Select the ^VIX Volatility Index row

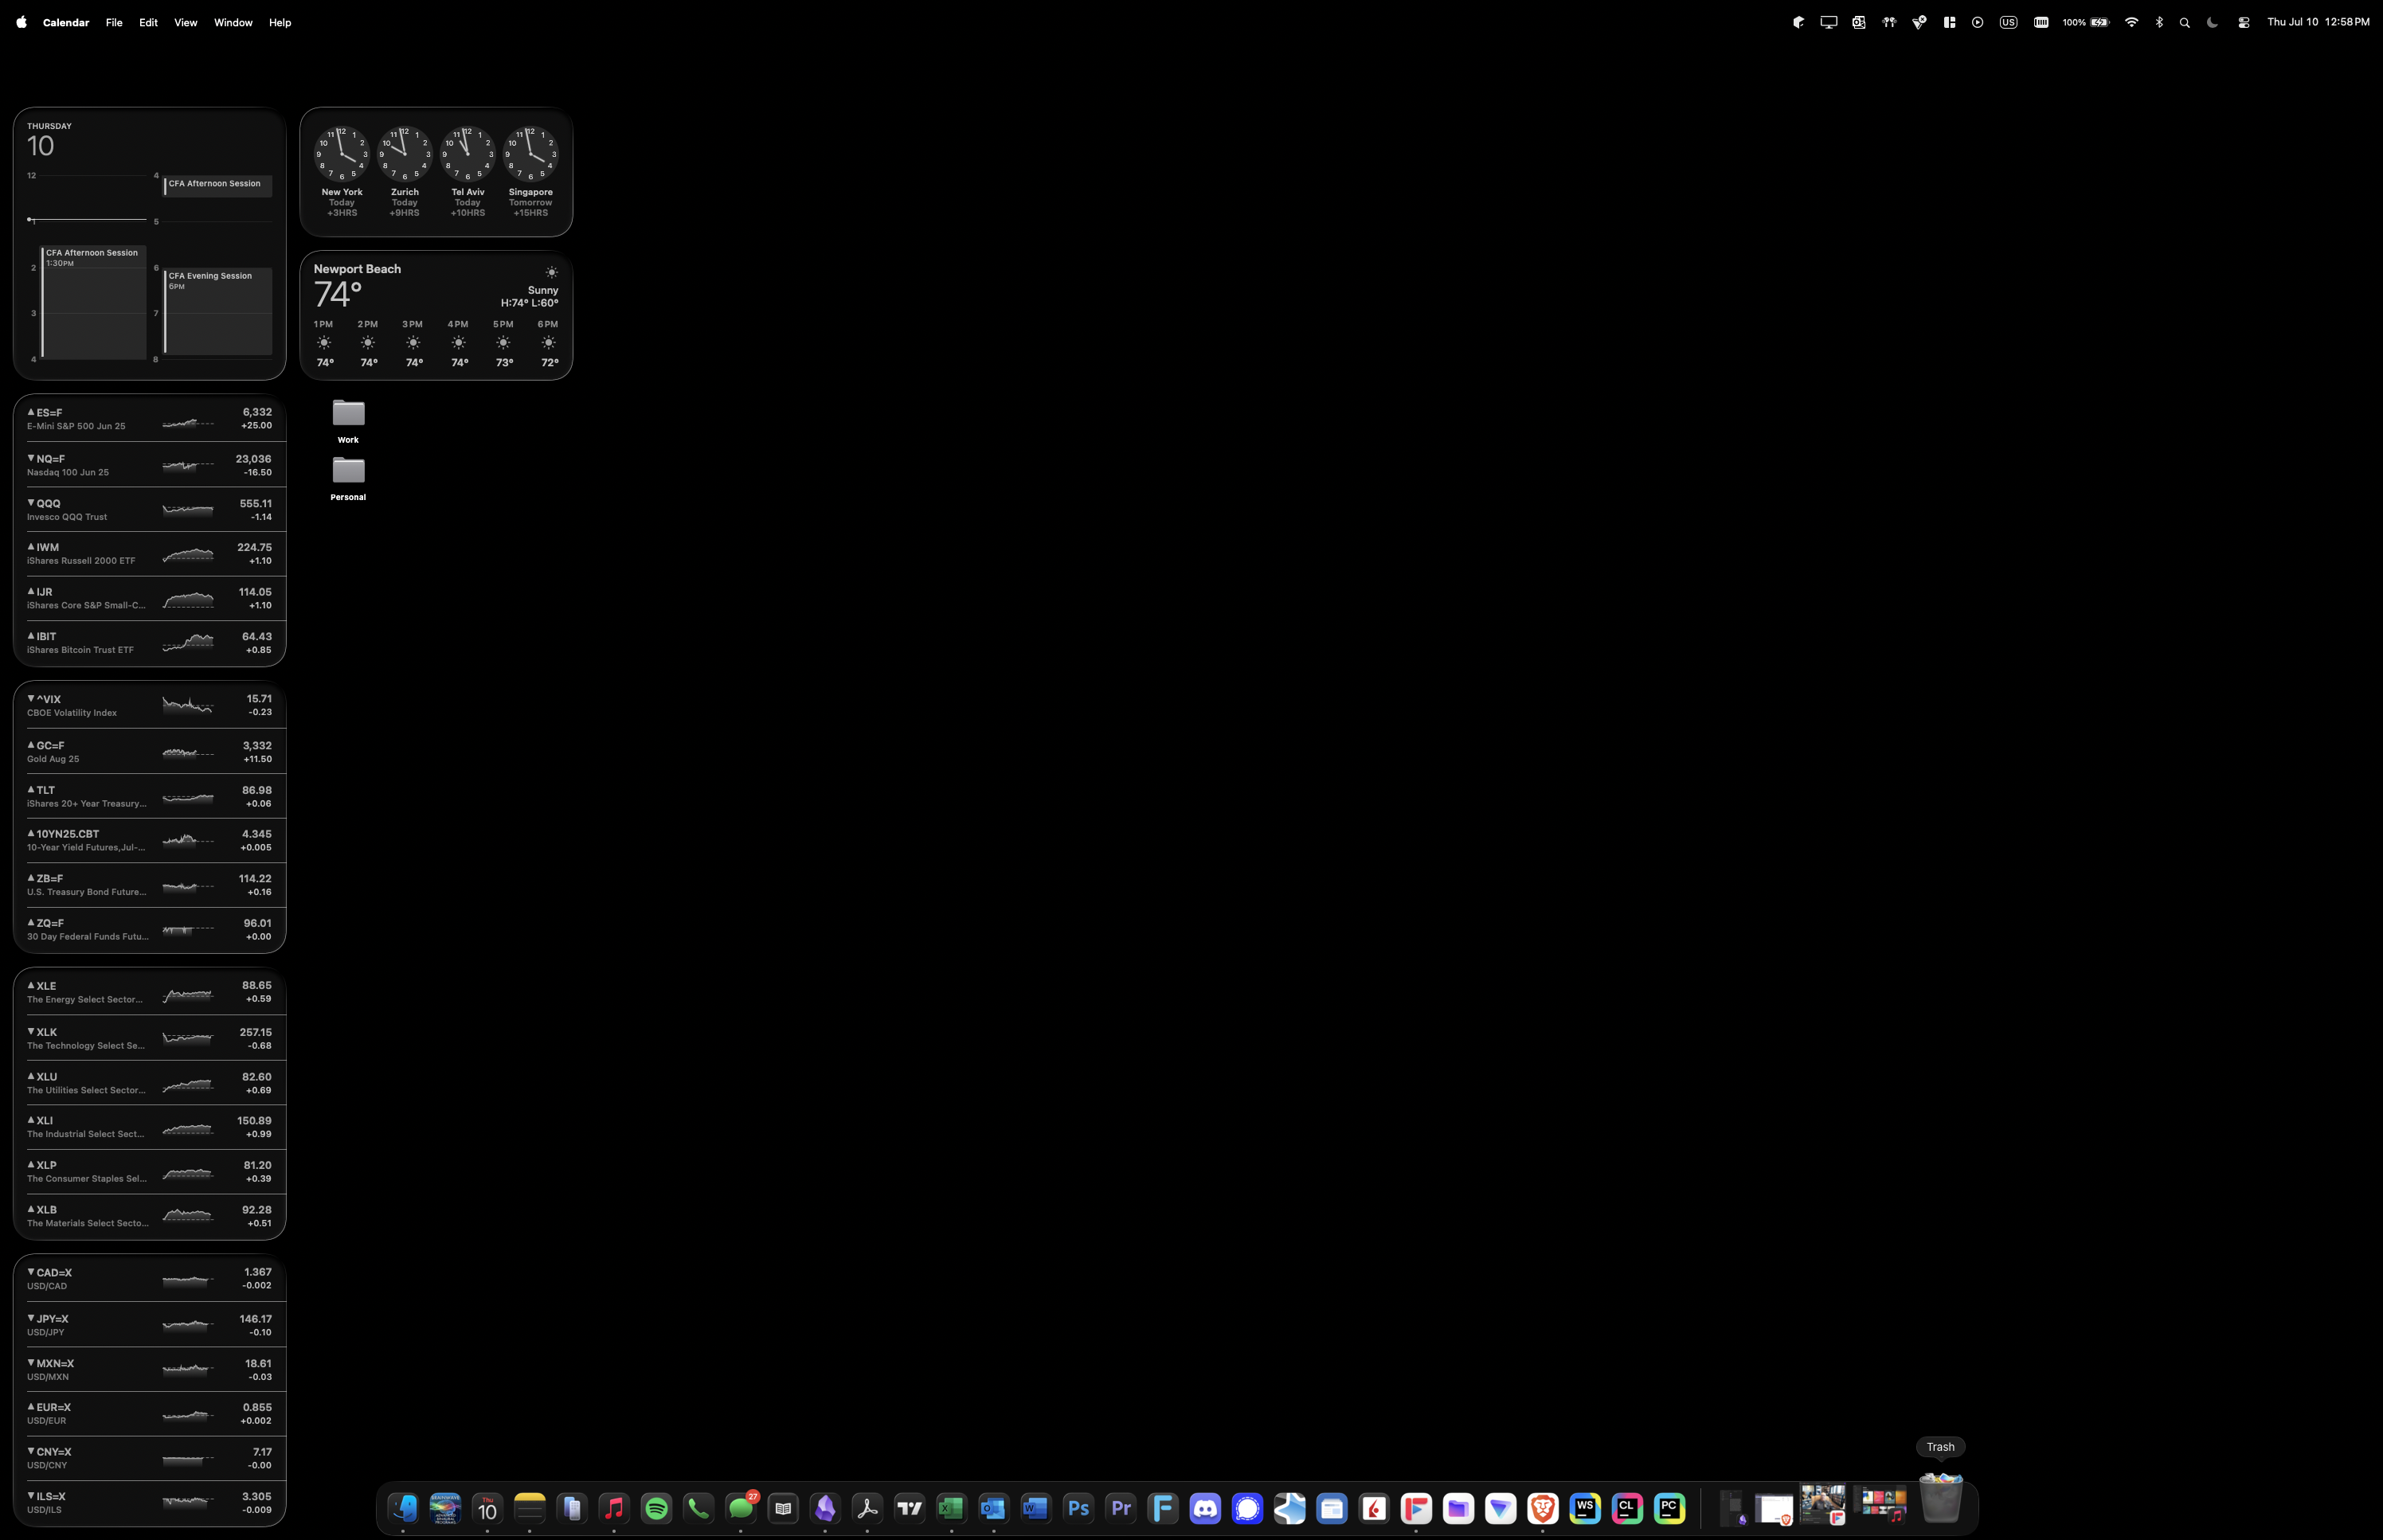click(150, 705)
